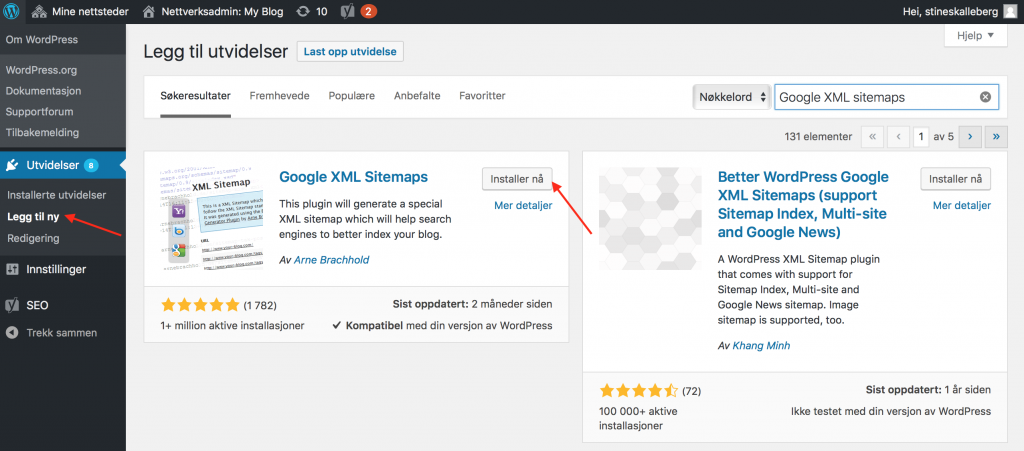This screenshot has height=451, width=1024.
Task: Click the user avatar icon
Action: coord(1010,11)
